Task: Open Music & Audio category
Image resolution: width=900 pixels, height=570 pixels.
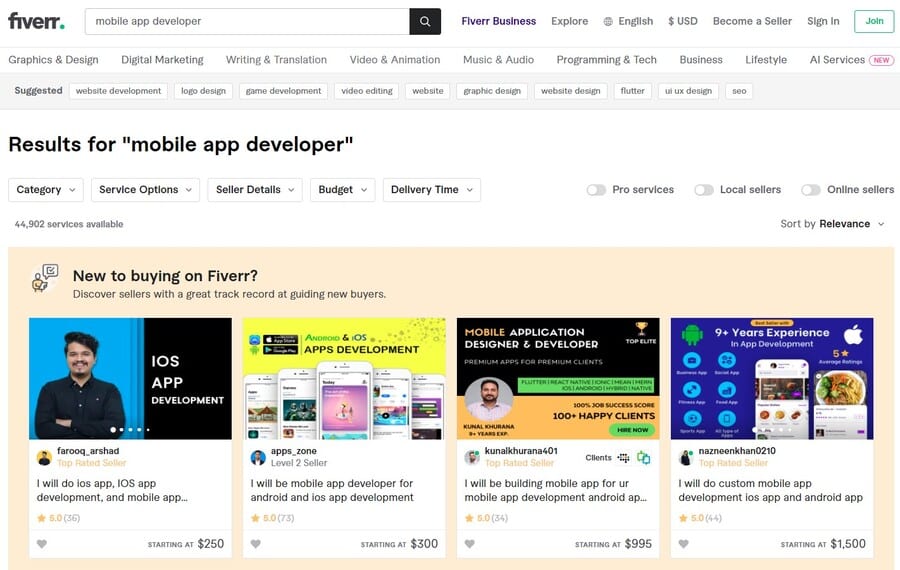Action: (498, 60)
